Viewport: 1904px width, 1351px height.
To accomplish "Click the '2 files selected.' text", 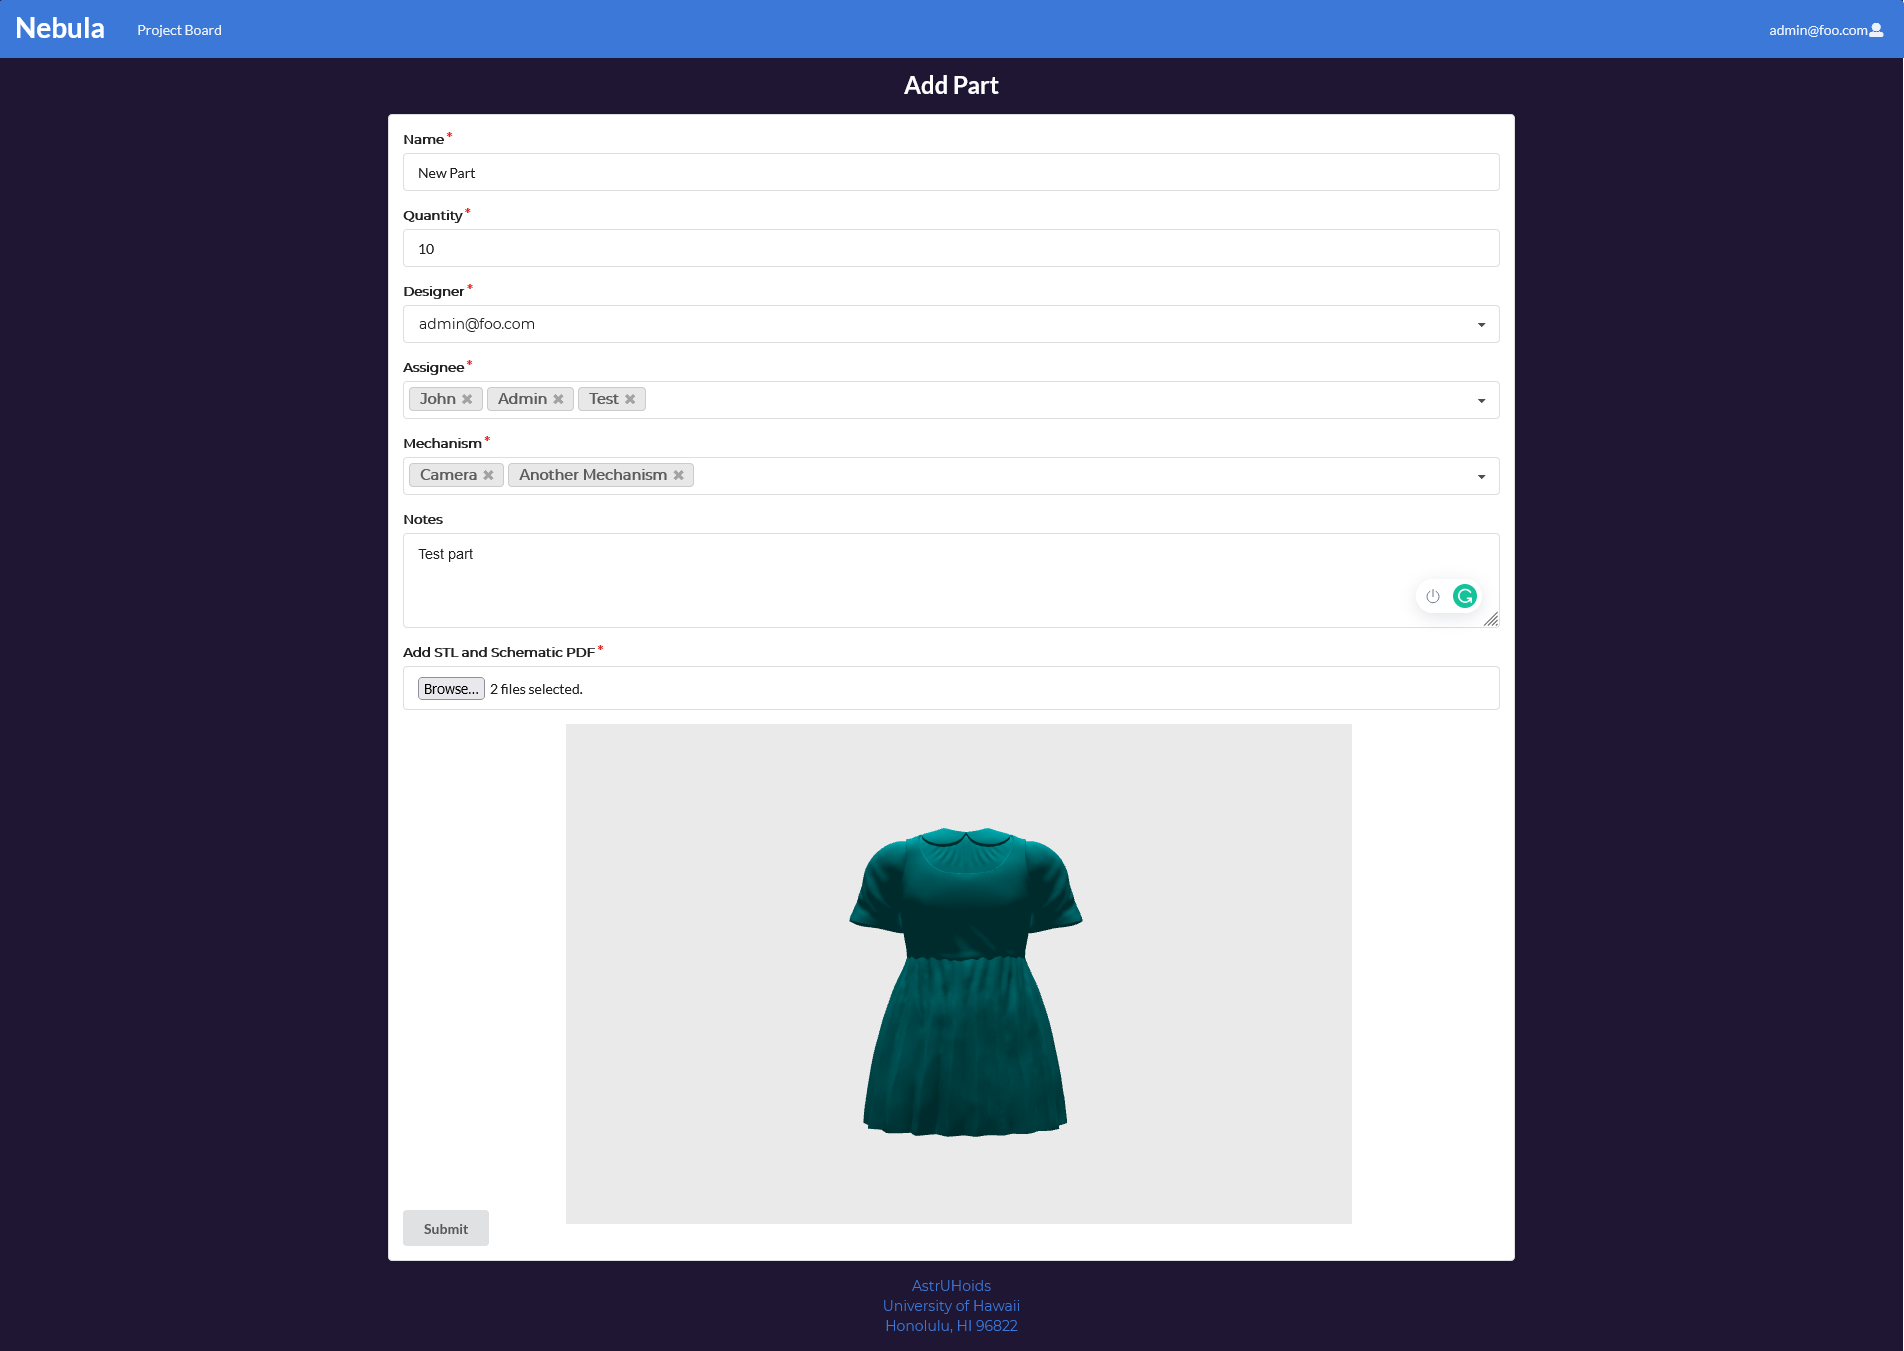I will 536,689.
